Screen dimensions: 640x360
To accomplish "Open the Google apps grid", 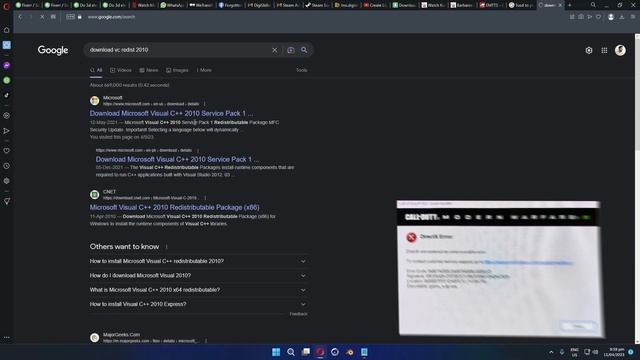I will tap(604, 50).
